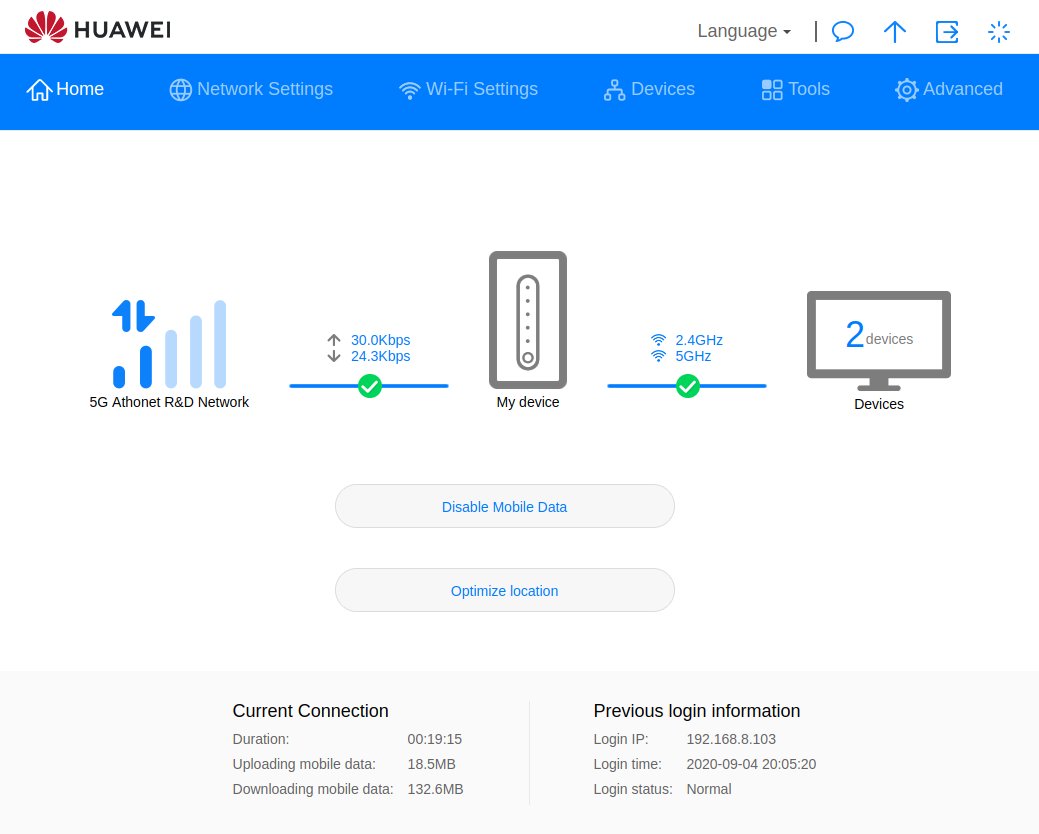Click the 24.3Kbps download speed

point(380,356)
